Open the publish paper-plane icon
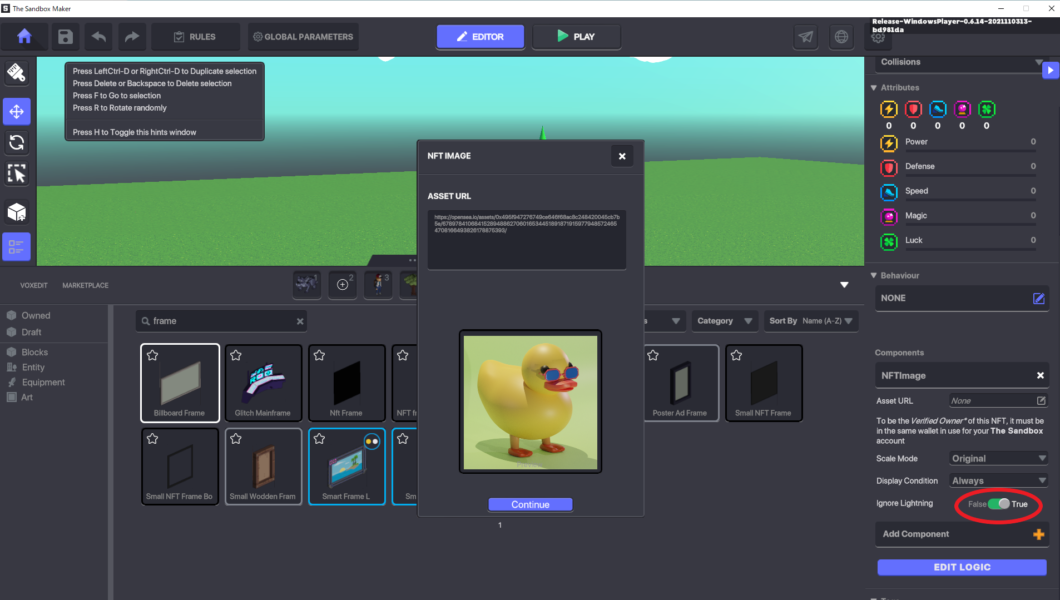Viewport: 1060px width, 600px height. point(806,36)
